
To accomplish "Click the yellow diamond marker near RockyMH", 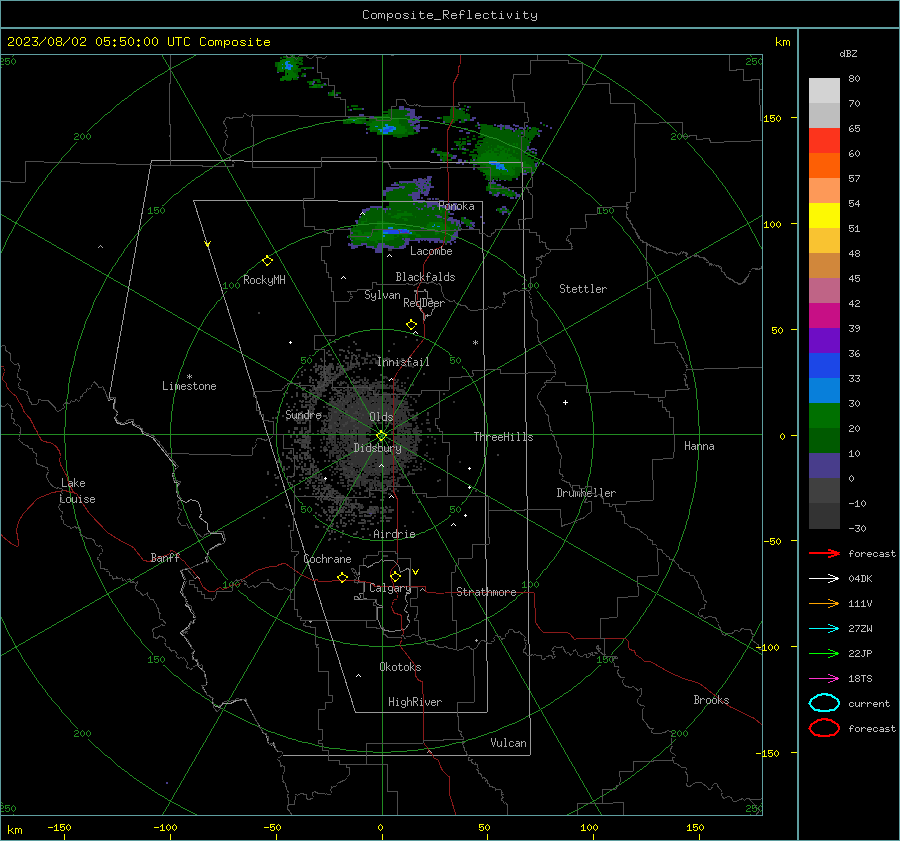I will pos(267,261).
